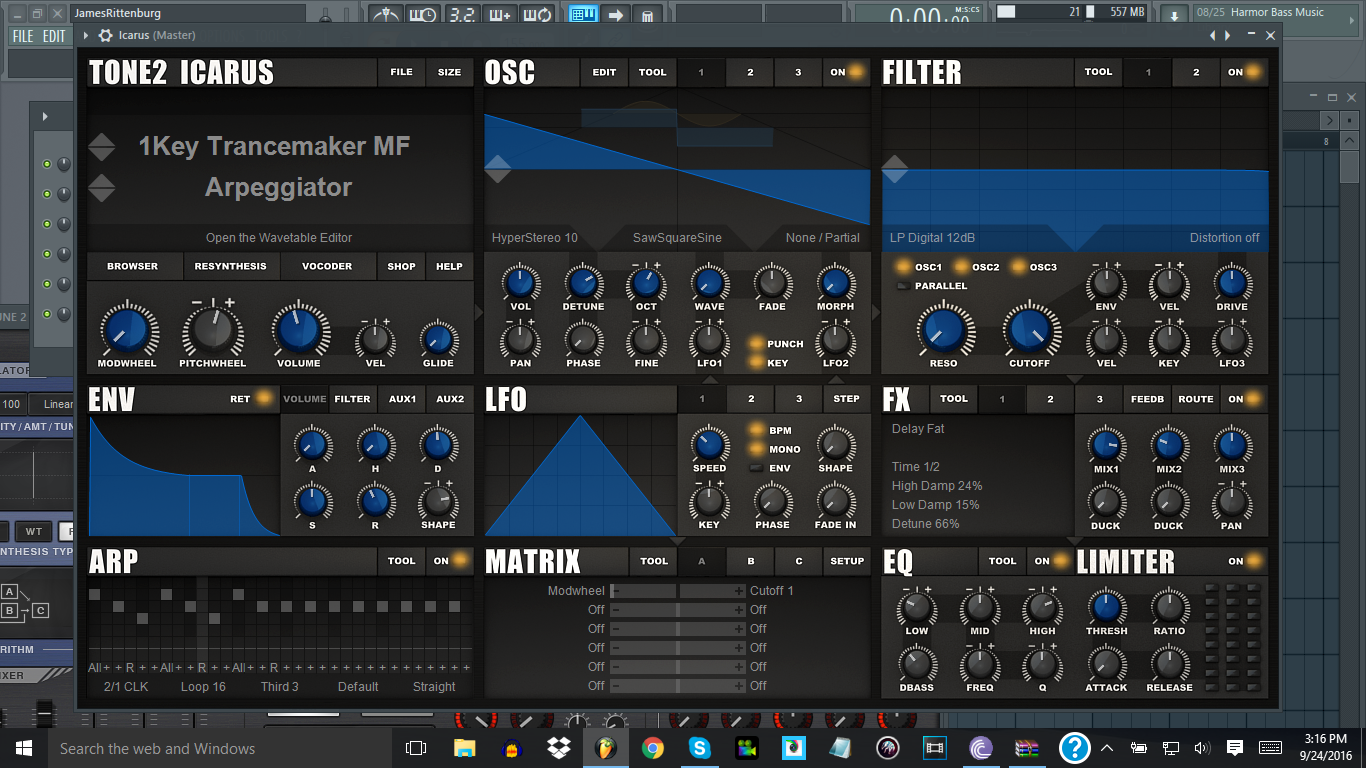Viewport: 1366px width, 768px height.
Task: Switch to the ENV FILTER tab
Action: pos(352,399)
